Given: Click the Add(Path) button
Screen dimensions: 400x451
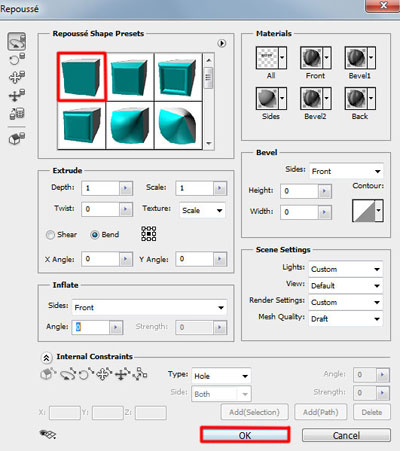Looking at the screenshot, I should pyautogui.click(x=321, y=412).
